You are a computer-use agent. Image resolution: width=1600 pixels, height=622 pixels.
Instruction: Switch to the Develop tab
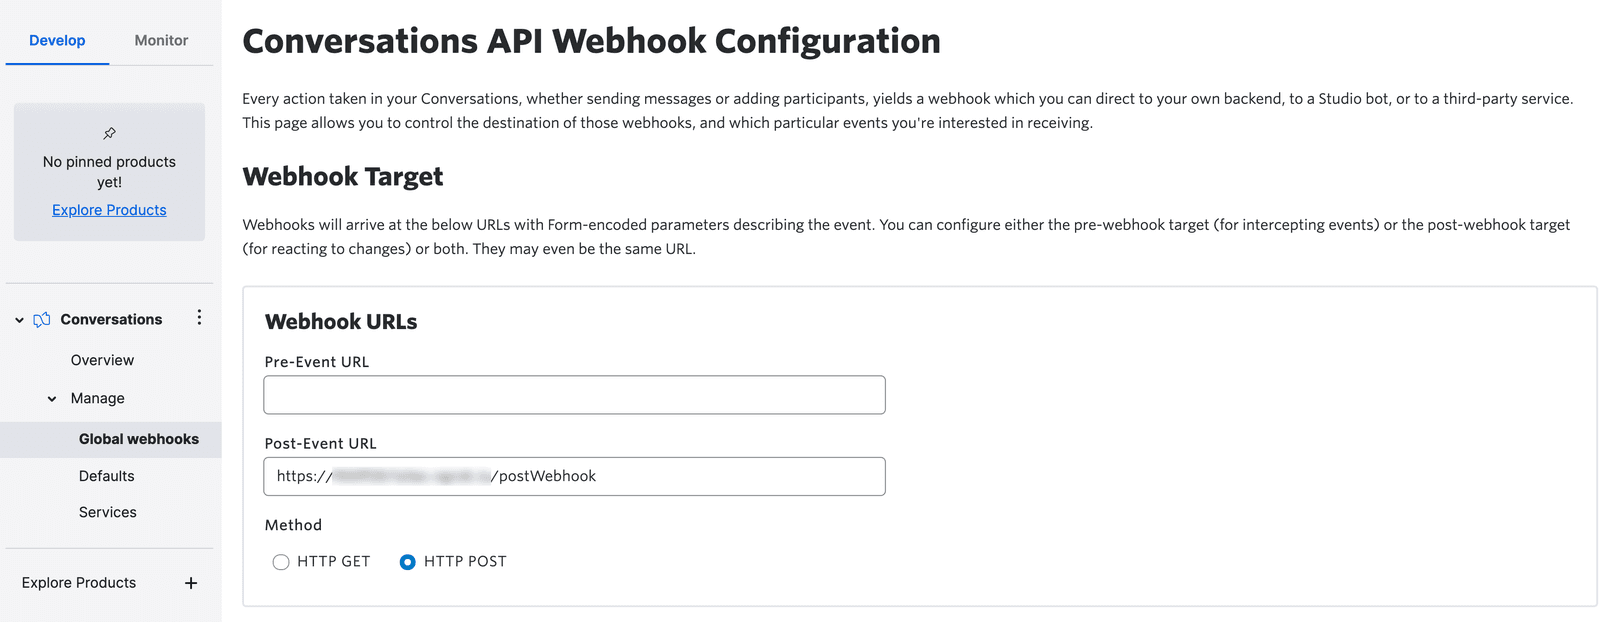coord(57,41)
